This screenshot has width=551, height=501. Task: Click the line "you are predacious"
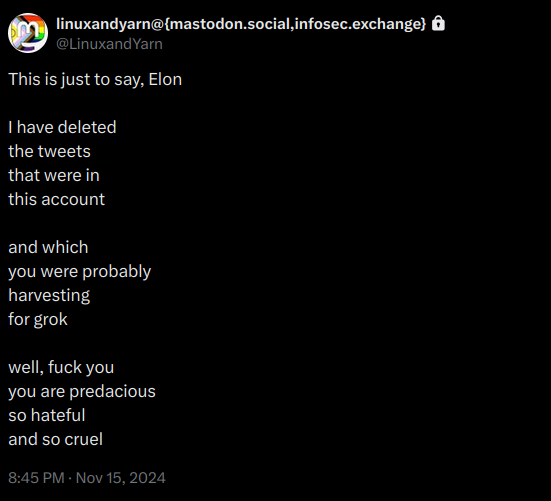point(82,392)
